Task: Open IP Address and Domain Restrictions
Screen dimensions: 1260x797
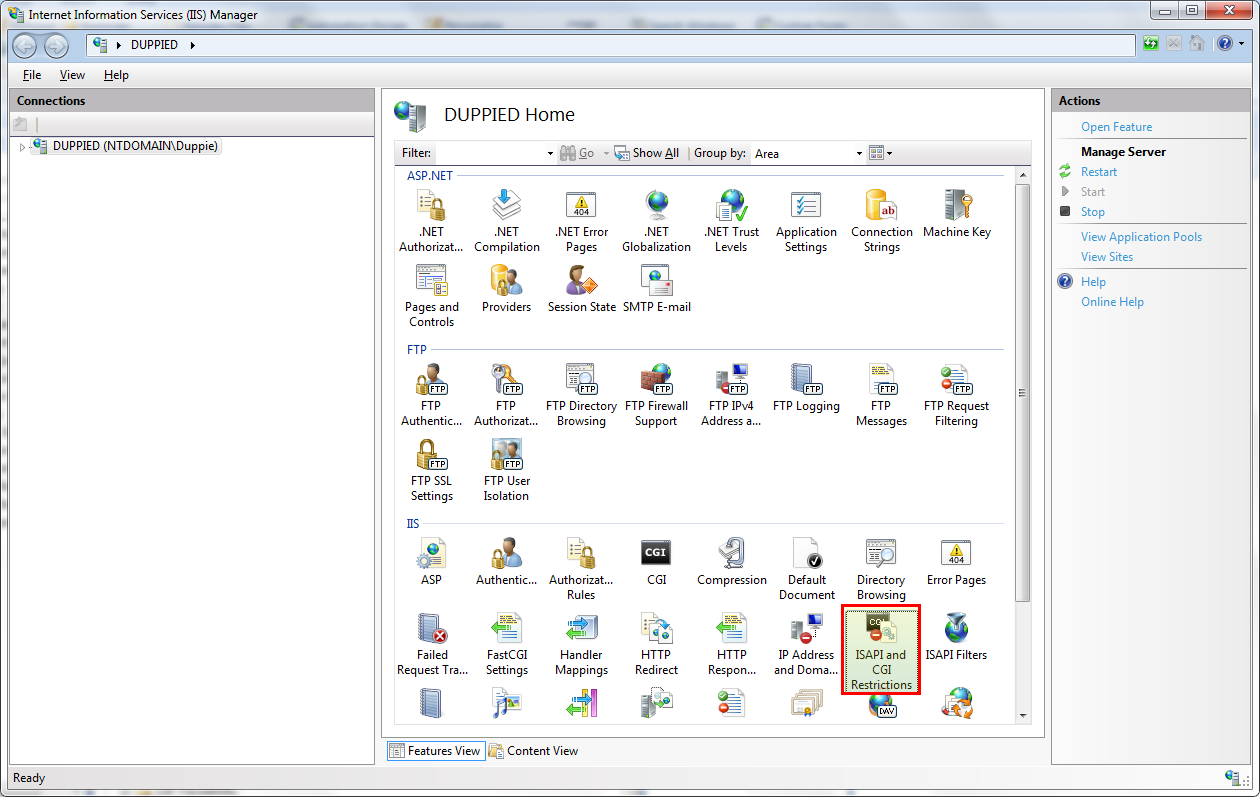Action: click(x=806, y=645)
